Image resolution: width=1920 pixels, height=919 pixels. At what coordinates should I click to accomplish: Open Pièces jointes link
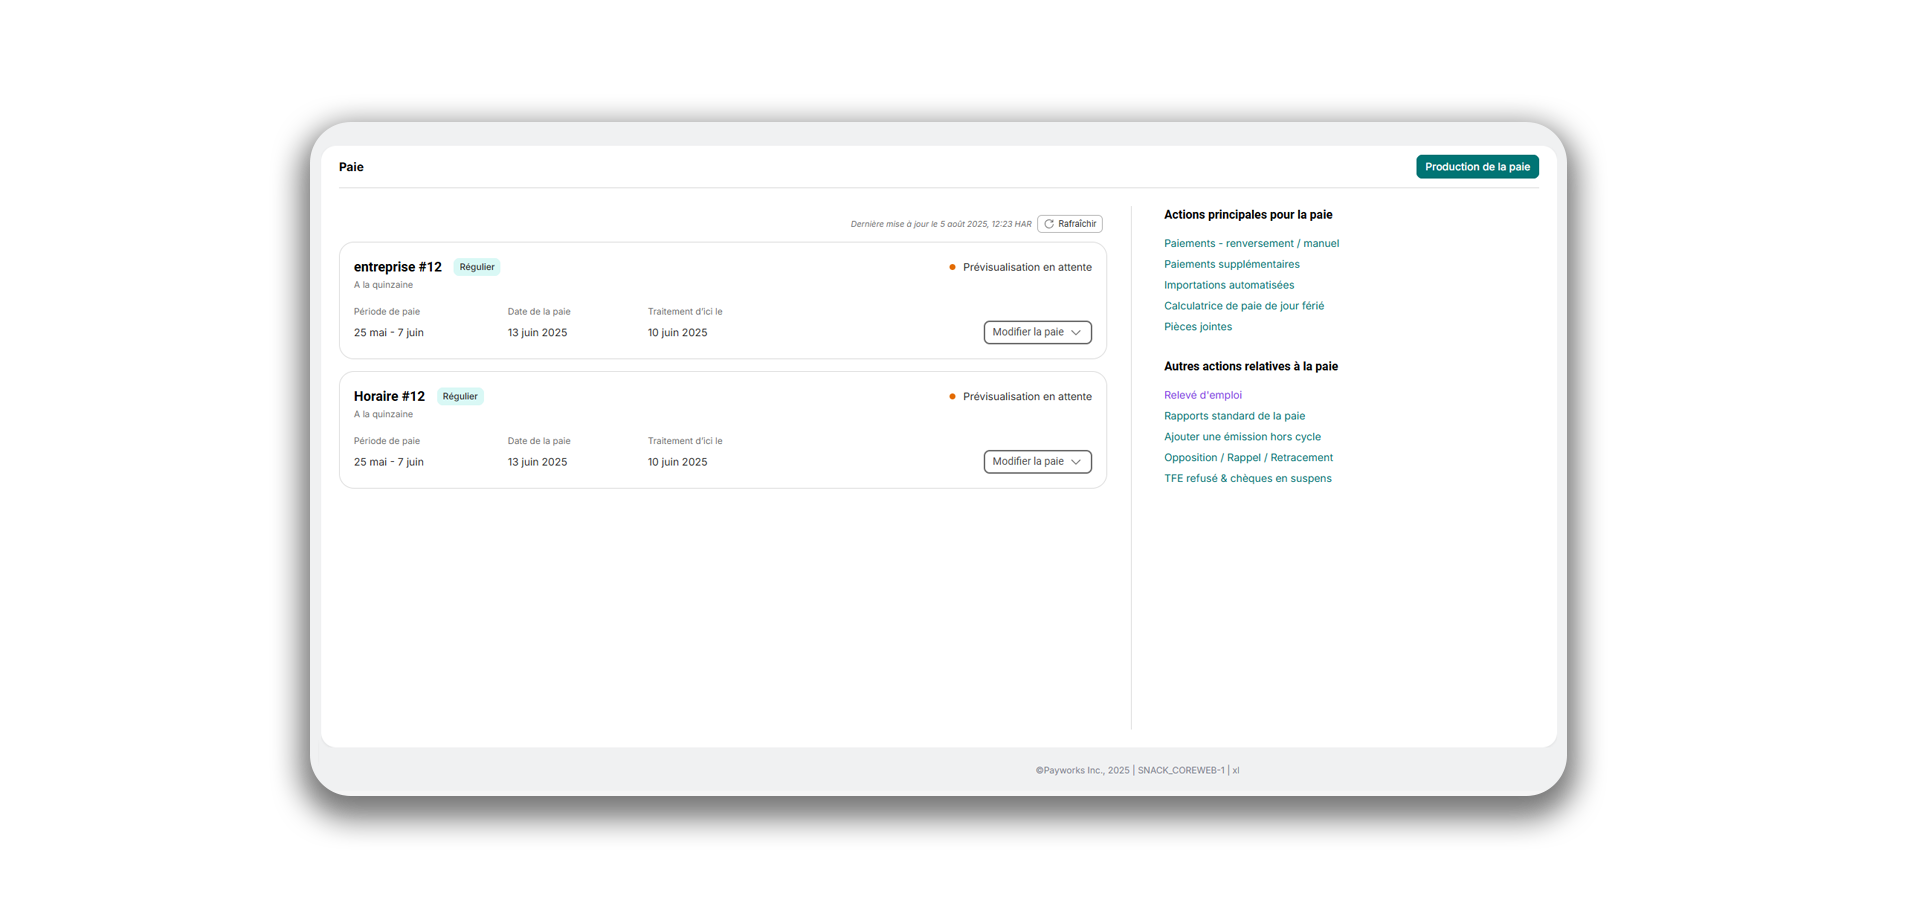pyautogui.click(x=1197, y=327)
